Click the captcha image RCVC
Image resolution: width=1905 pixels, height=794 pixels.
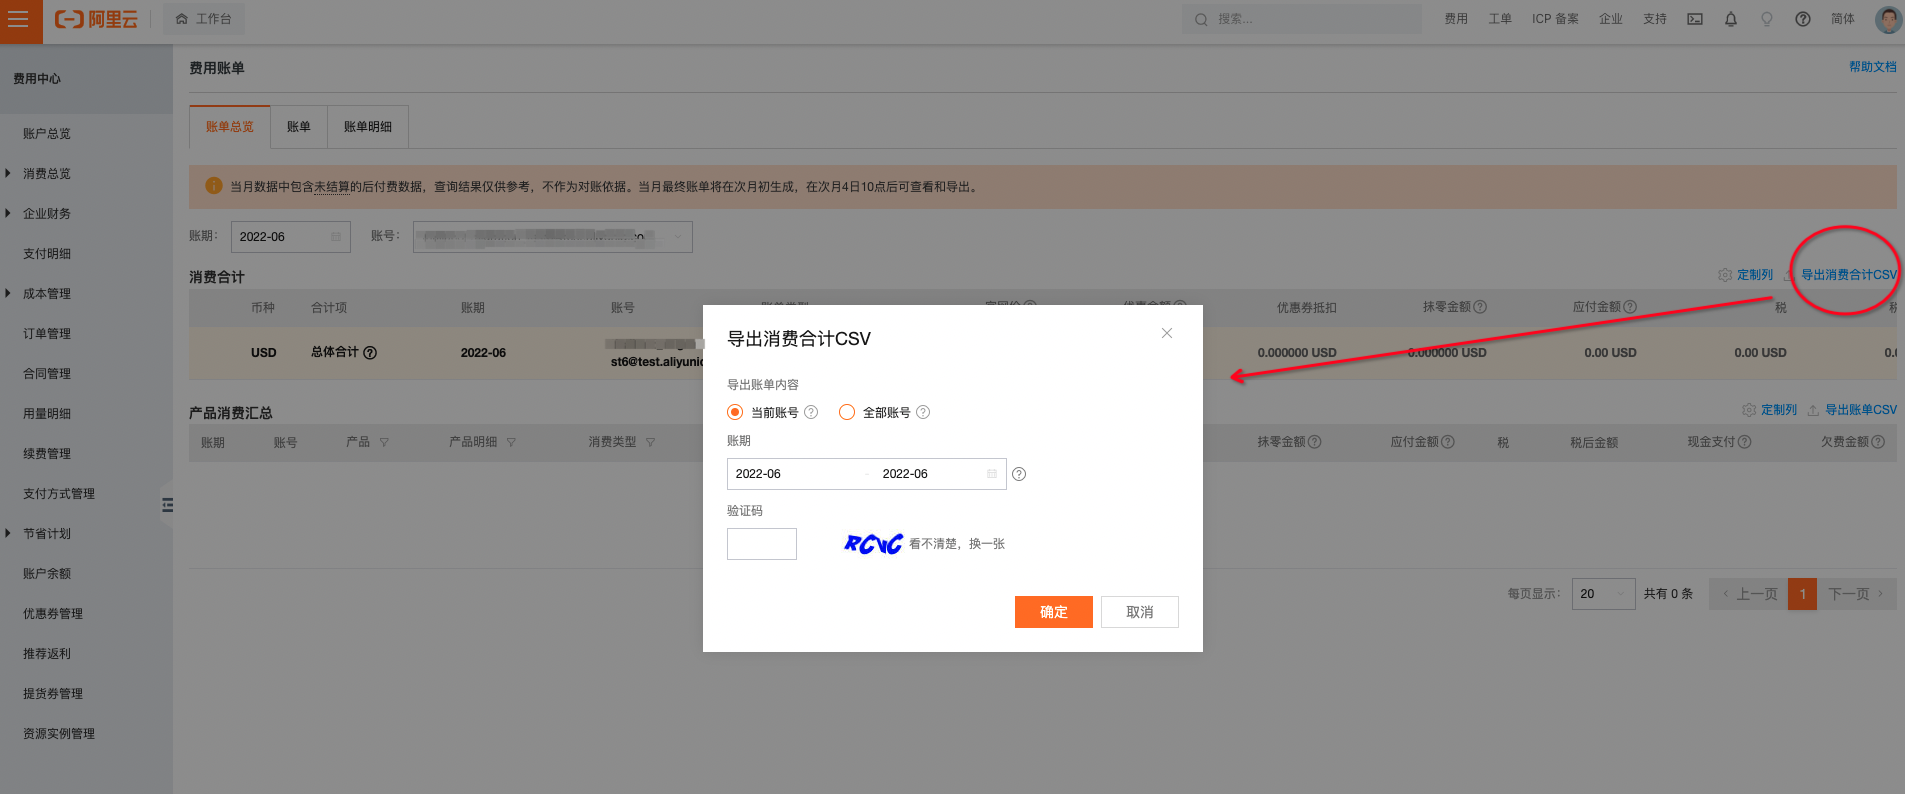pos(873,544)
